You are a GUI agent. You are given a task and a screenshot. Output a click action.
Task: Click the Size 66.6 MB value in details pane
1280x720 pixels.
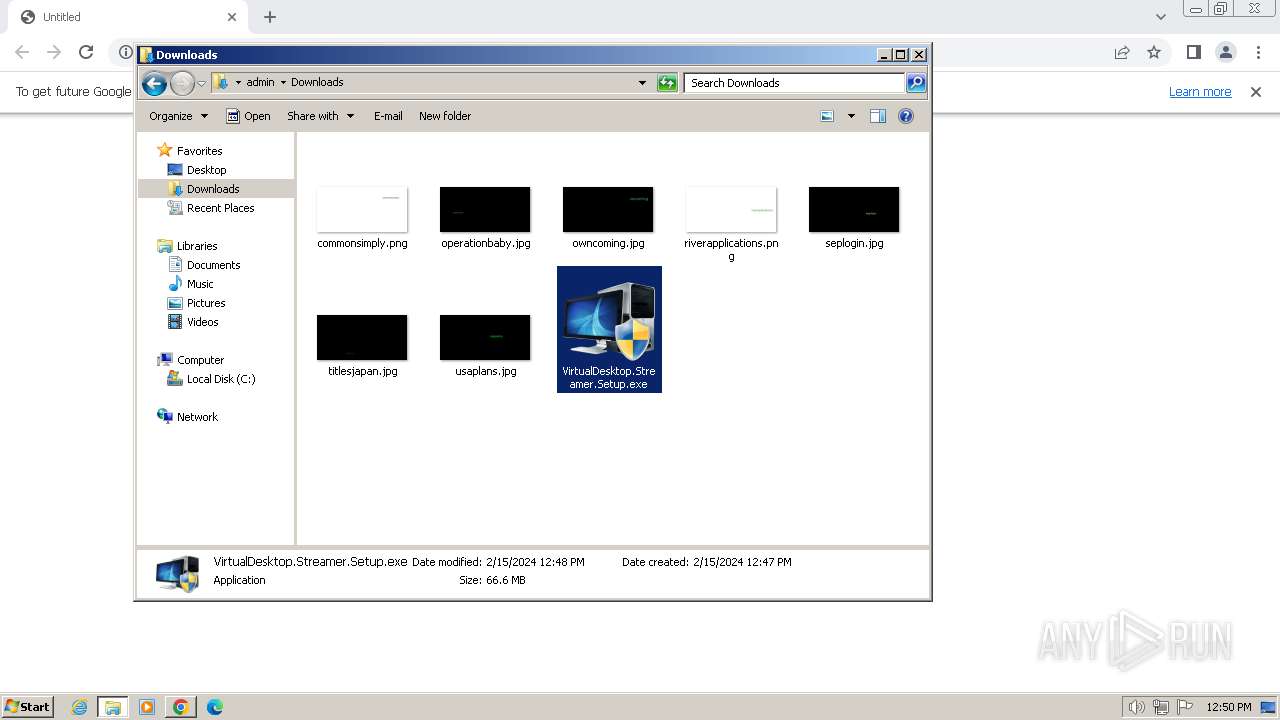tap(506, 580)
